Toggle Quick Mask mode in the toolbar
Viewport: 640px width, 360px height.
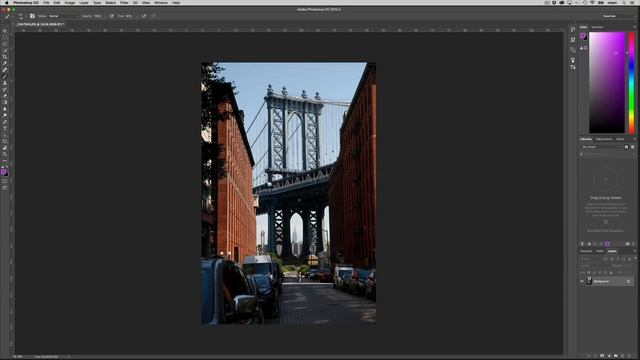5,181
